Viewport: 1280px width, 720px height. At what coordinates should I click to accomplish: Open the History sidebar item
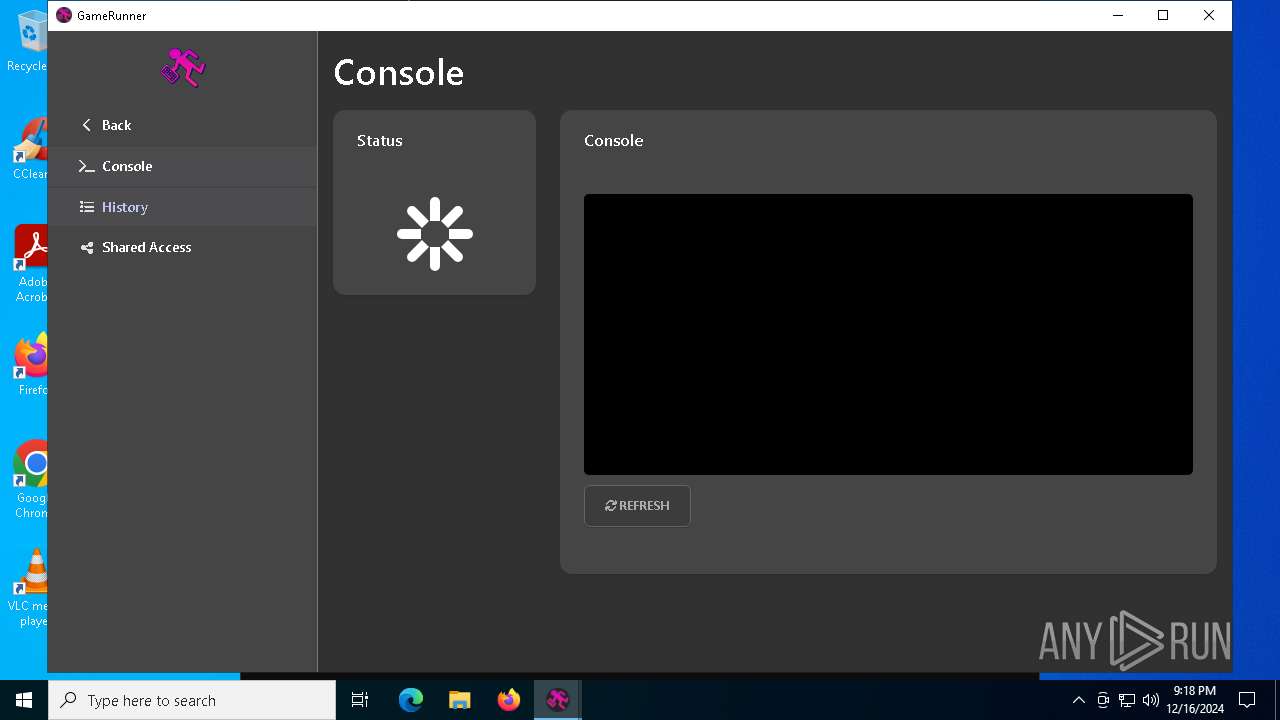[x=183, y=207]
